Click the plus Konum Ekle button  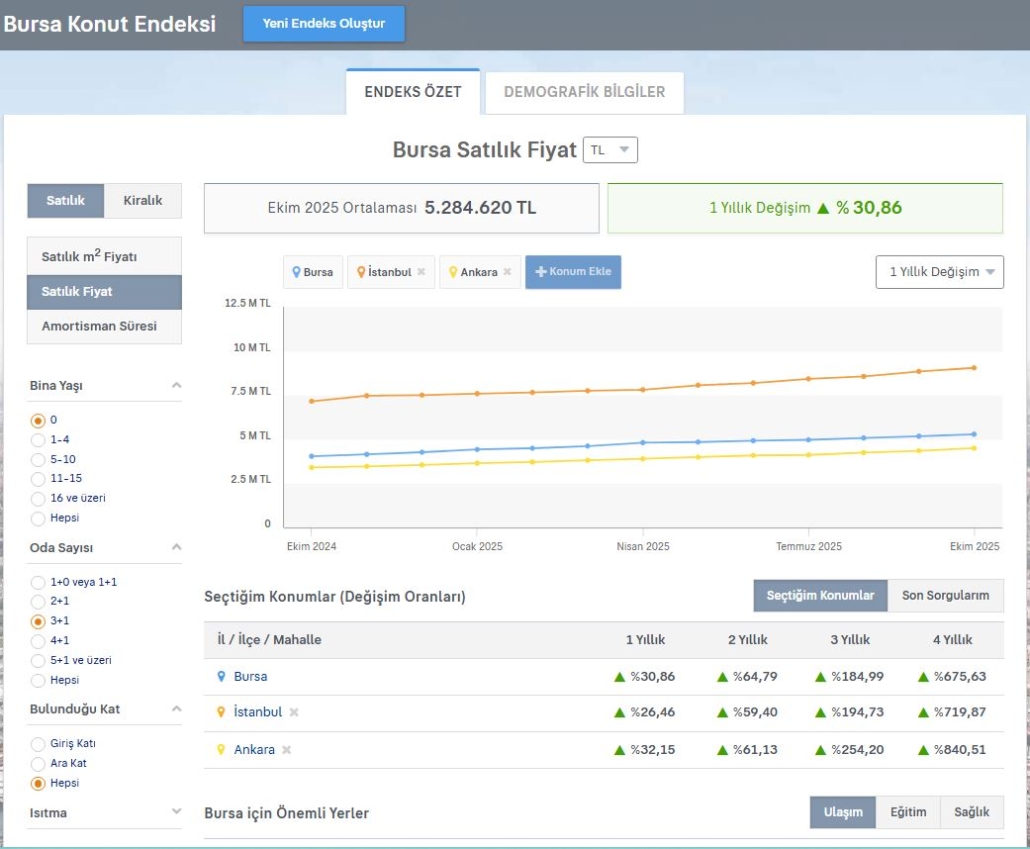point(573,272)
